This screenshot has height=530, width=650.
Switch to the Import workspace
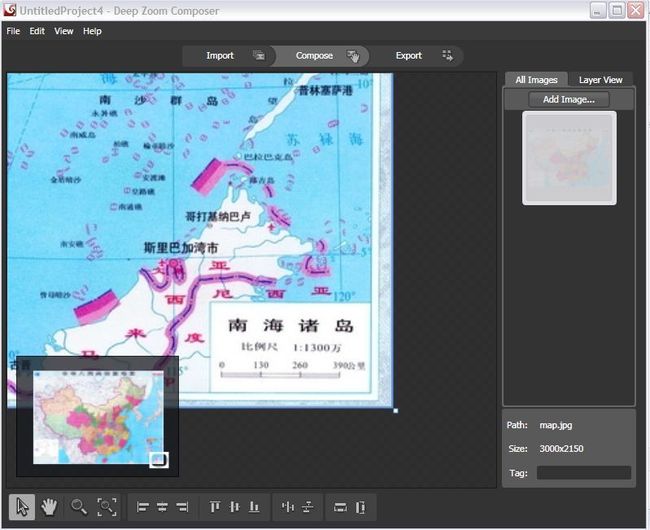click(229, 56)
